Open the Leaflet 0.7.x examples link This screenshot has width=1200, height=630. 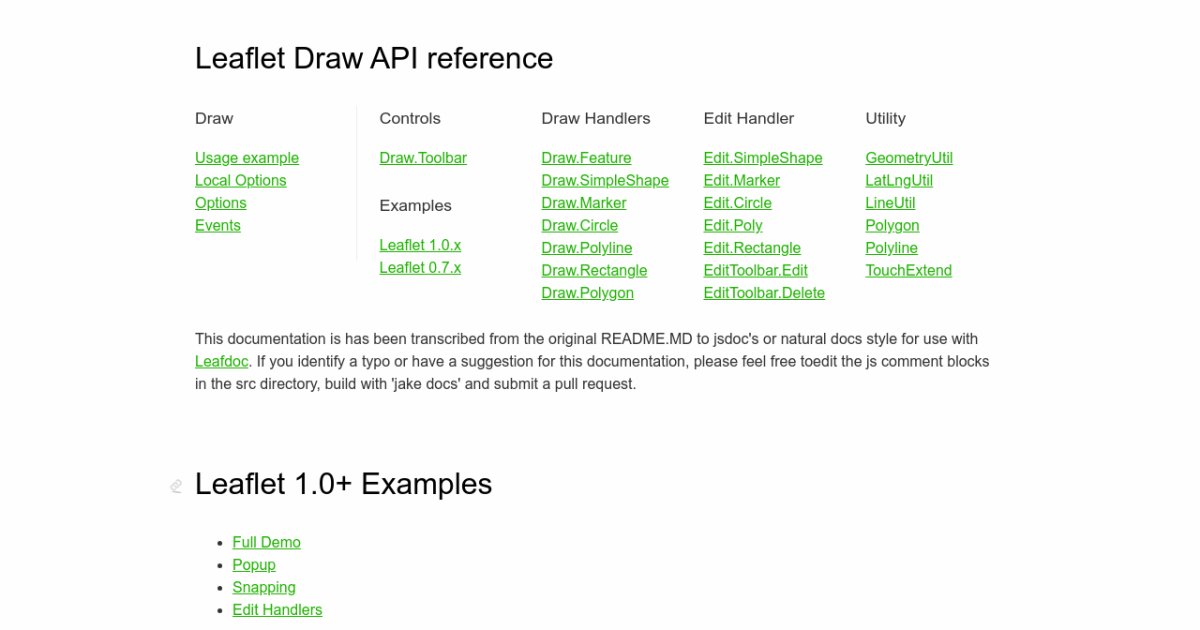pos(420,267)
